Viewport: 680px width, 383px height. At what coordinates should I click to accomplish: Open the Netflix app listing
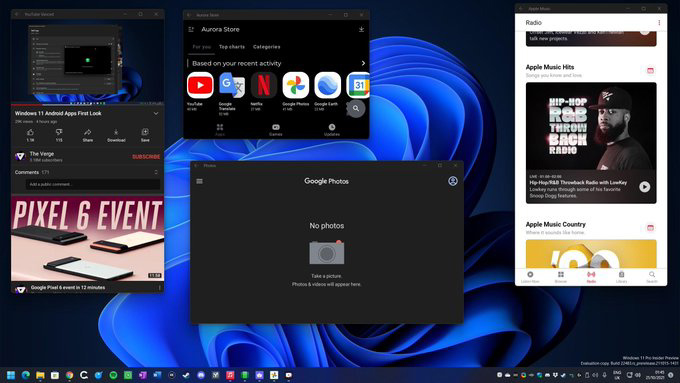[x=264, y=85]
